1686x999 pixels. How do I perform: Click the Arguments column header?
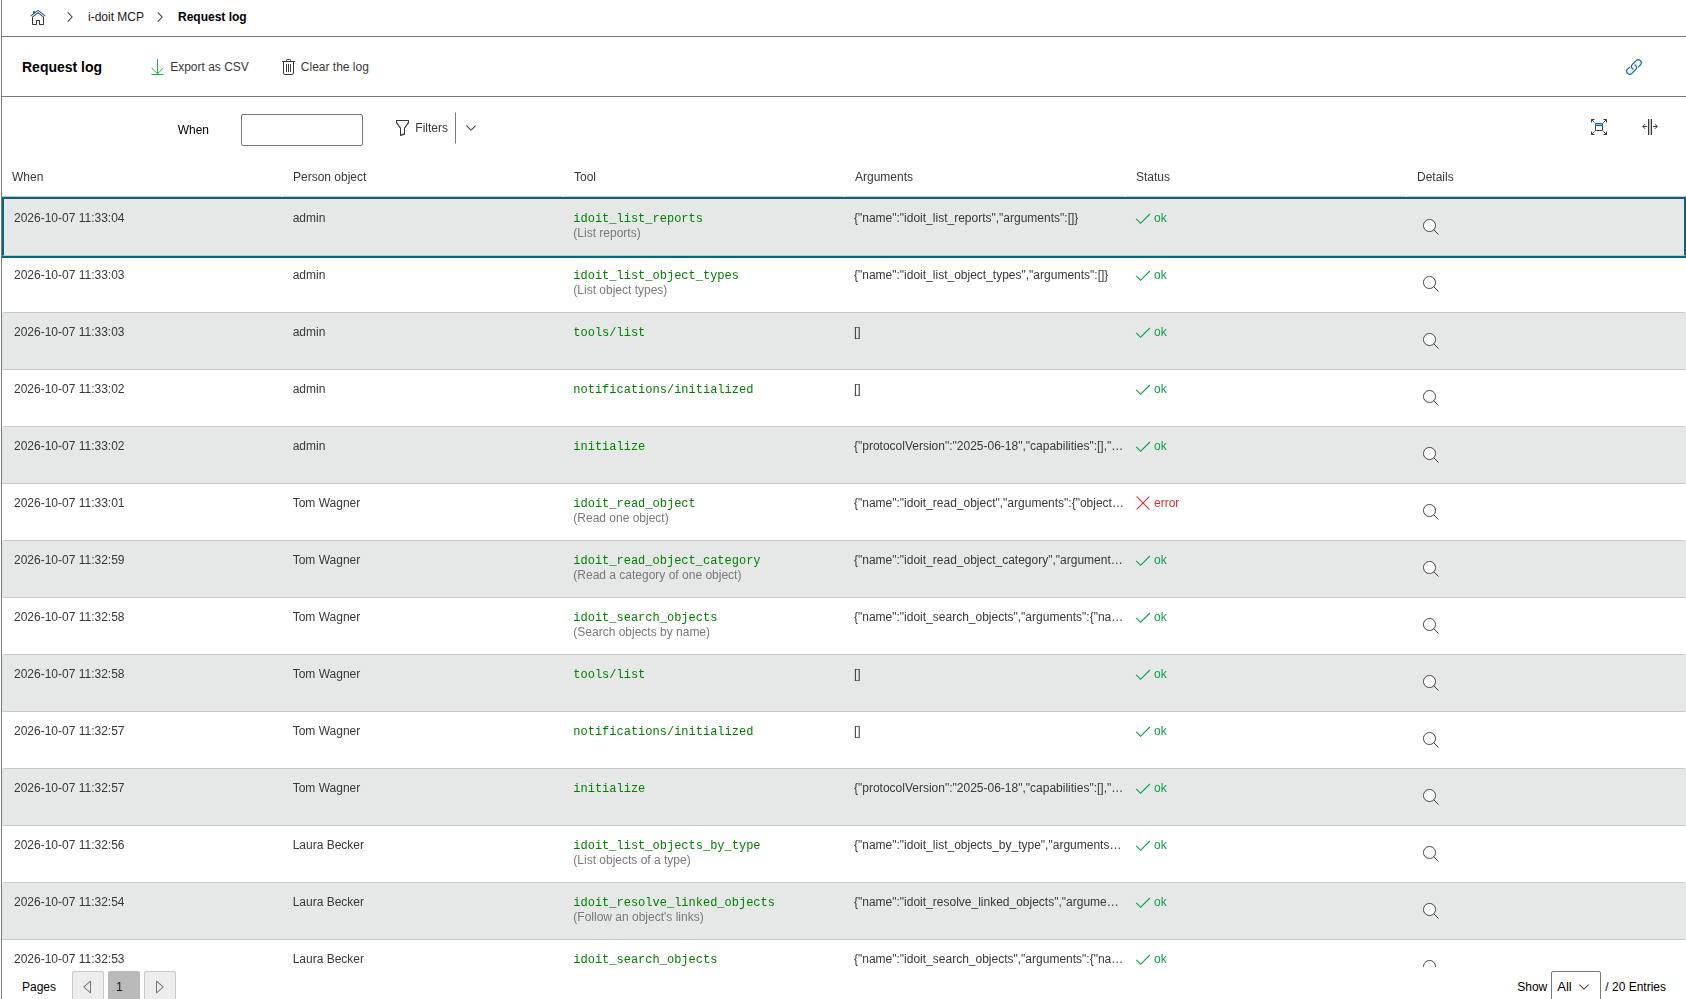pyautogui.click(x=884, y=177)
